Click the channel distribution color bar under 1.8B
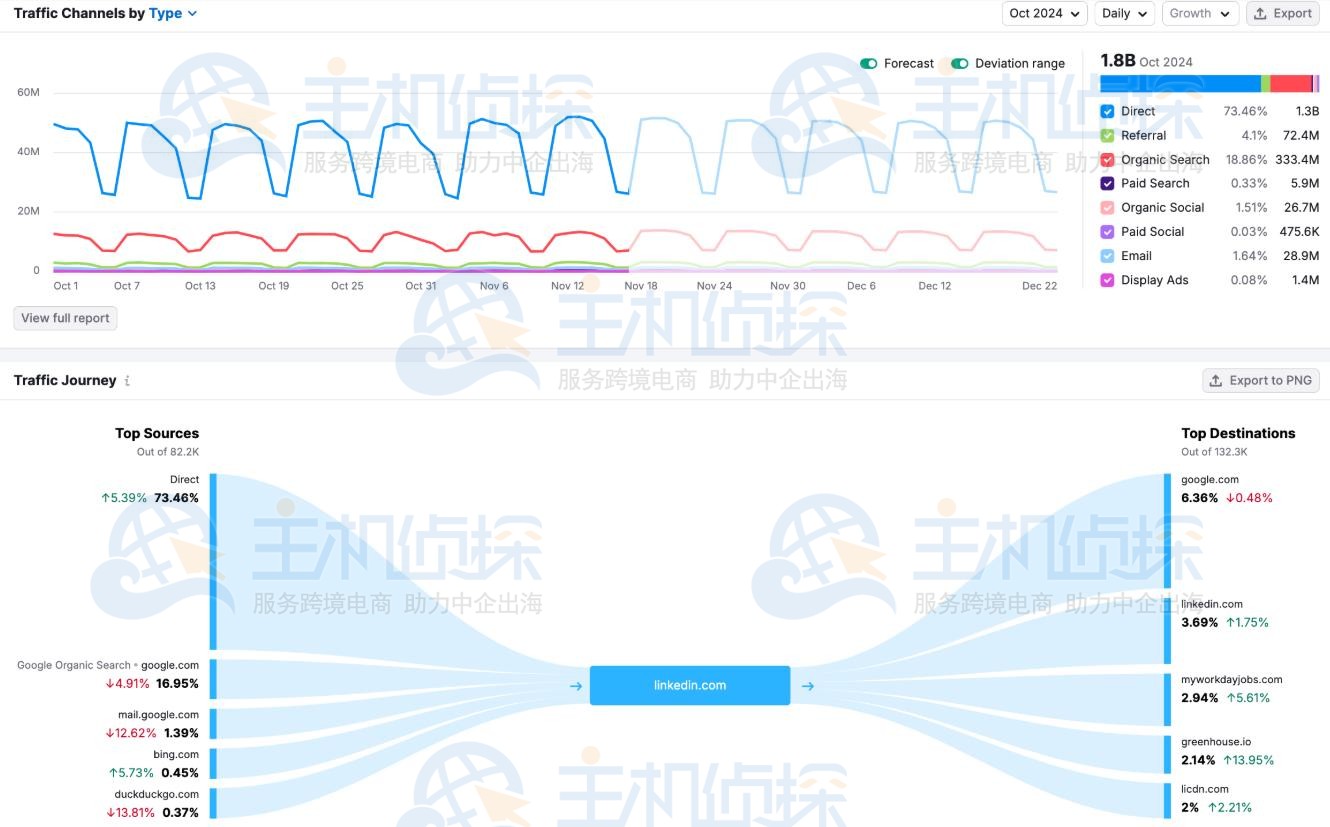Viewport: 1330px width, 827px height. click(1210, 83)
